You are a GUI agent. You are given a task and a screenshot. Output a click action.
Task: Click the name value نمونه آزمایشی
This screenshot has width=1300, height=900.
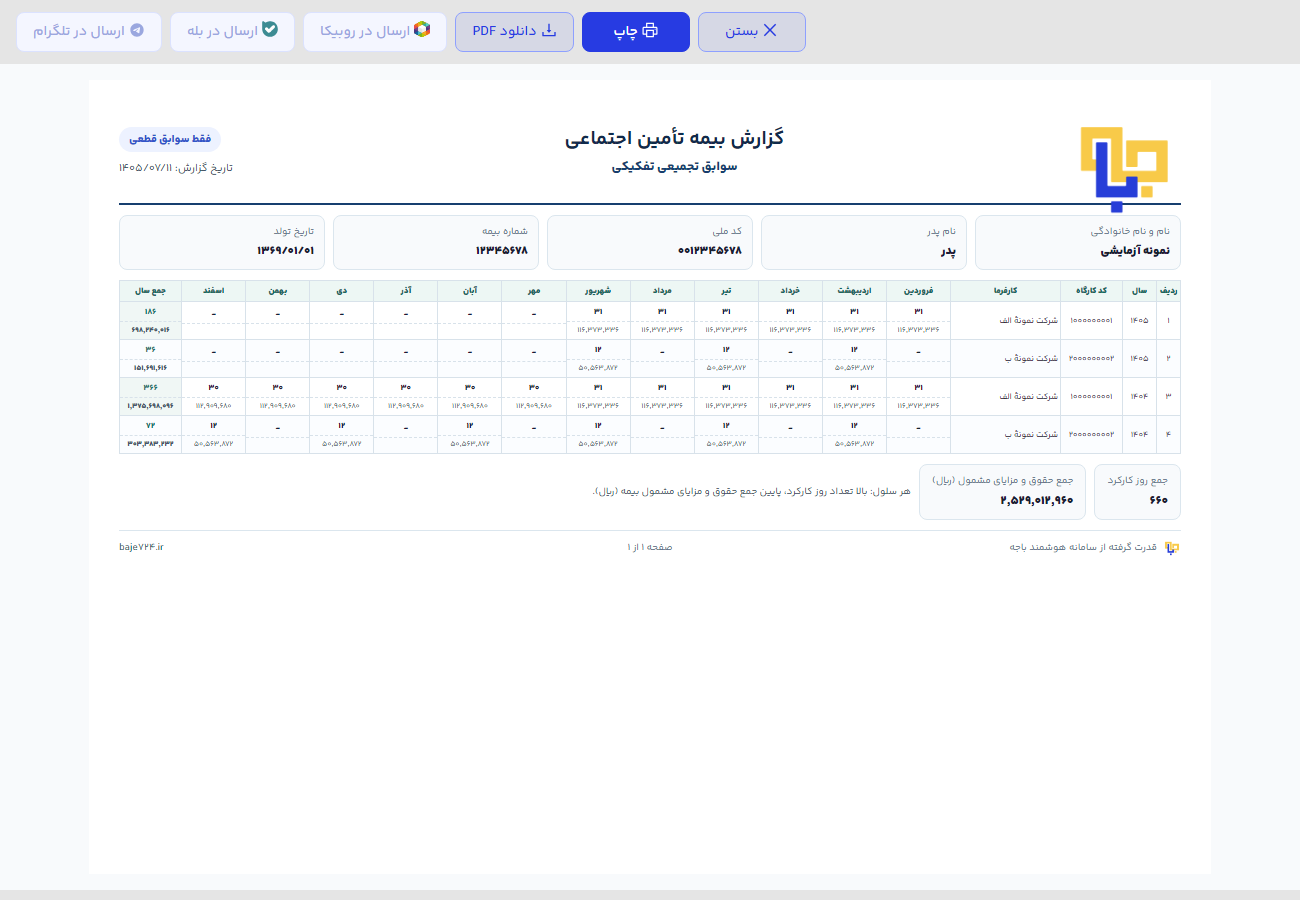pos(1134,250)
